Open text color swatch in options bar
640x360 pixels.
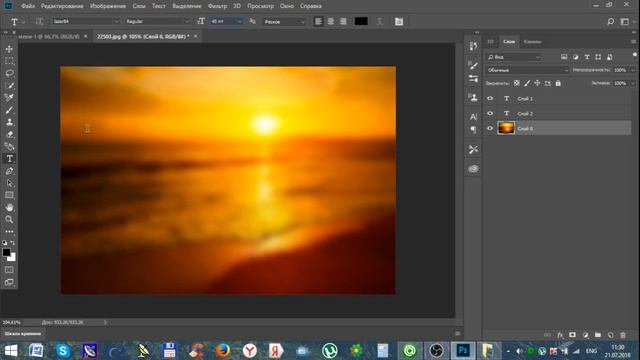tap(361, 21)
